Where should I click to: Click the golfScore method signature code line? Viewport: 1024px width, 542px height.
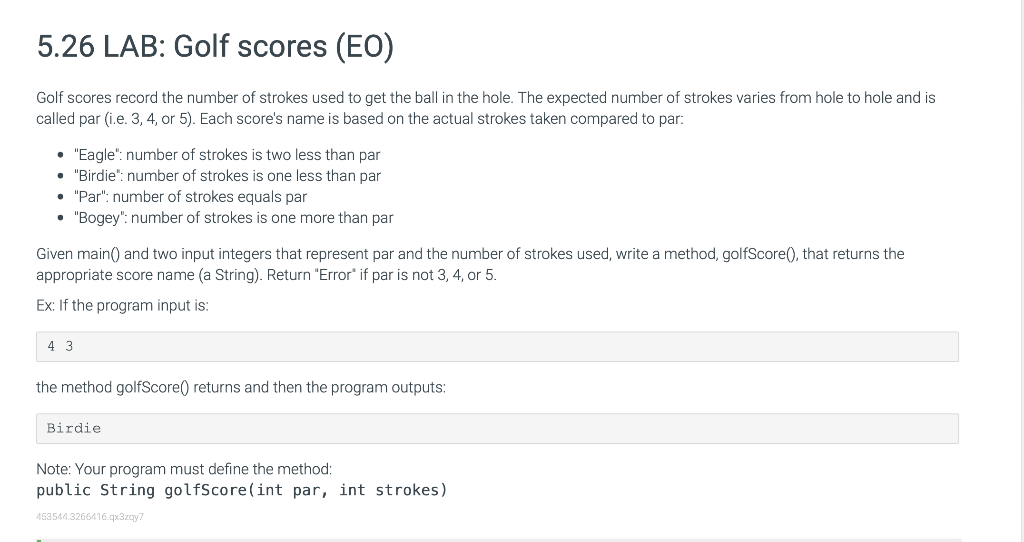point(241,490)
